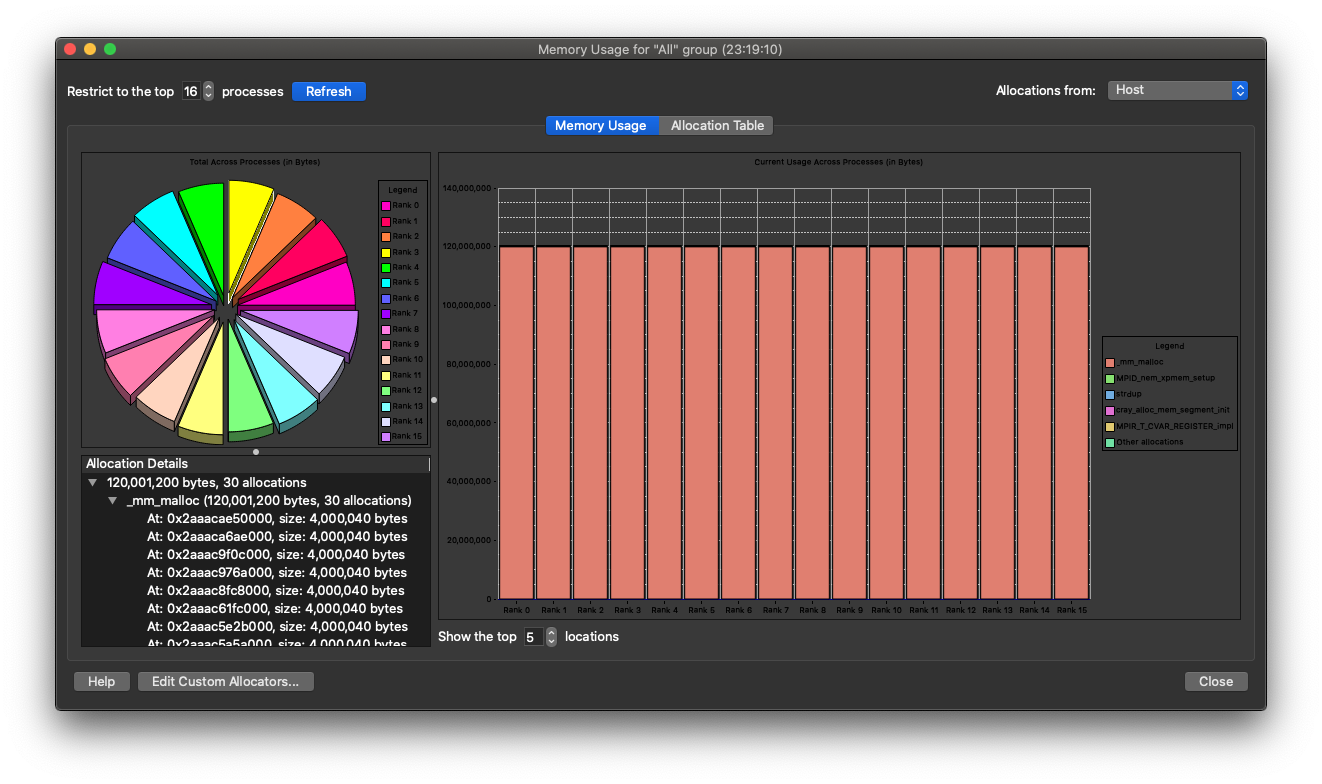Click the cray_alloc_mem_segment_init legend color
The width and height of the screenshot is (1322, 784).
pyautogui.click(x=1112, y=410)
